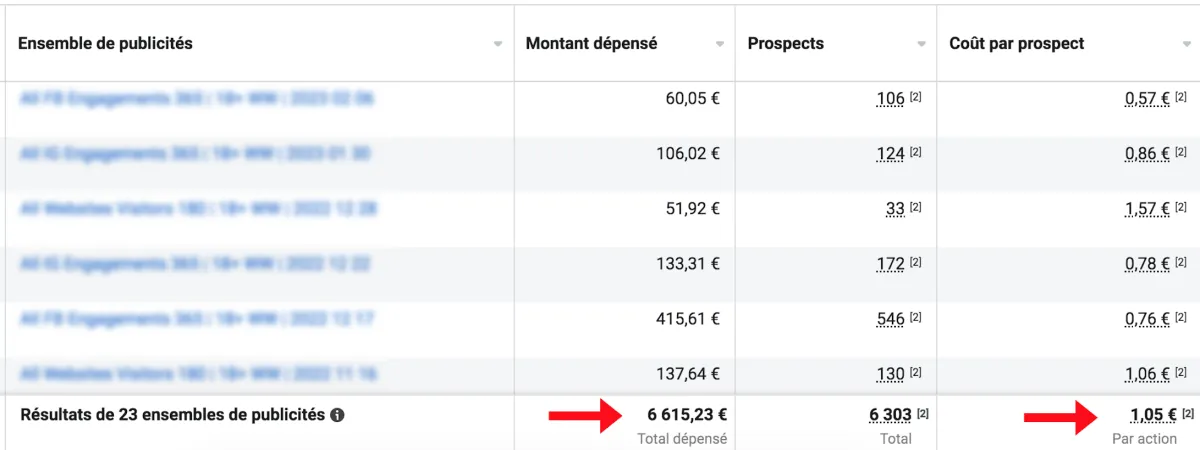
Task: Click the [2] footnote icon next to 124 prospects
Action: (916, 153)
